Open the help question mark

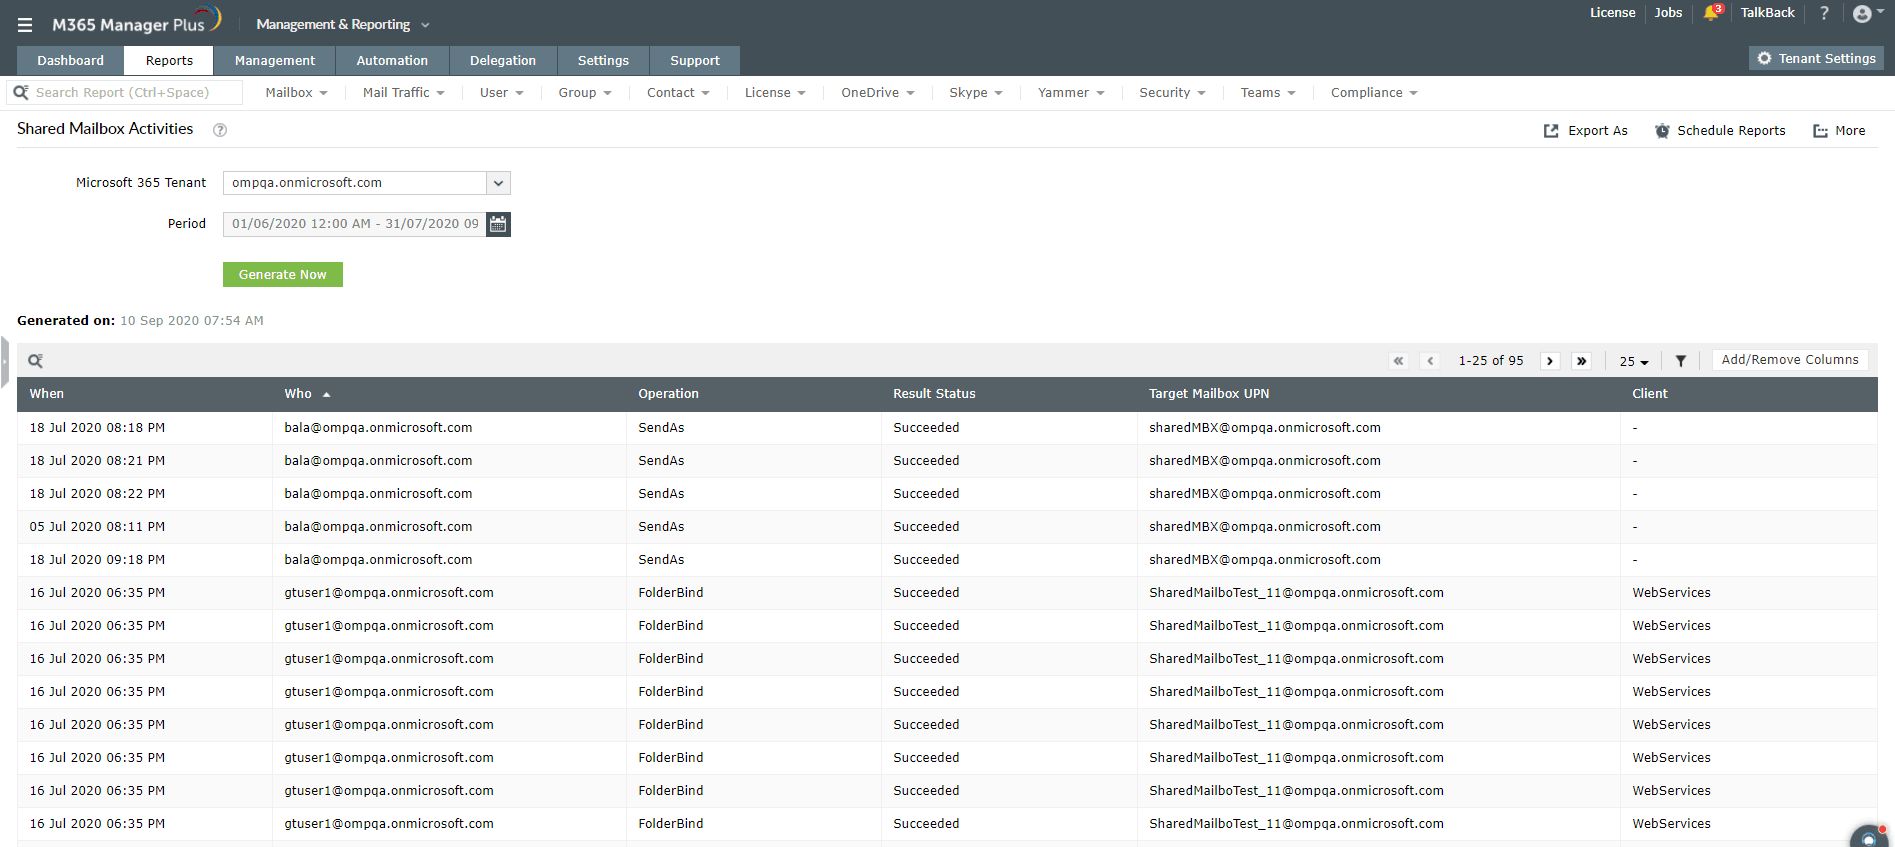pos(1824,13)
